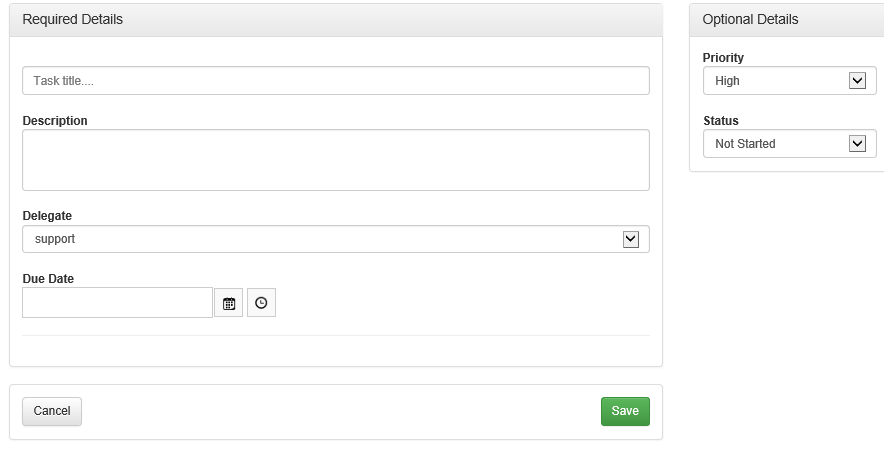
Task: Click the Description field label
Action: pyautogui.click(x=55, y=121)
